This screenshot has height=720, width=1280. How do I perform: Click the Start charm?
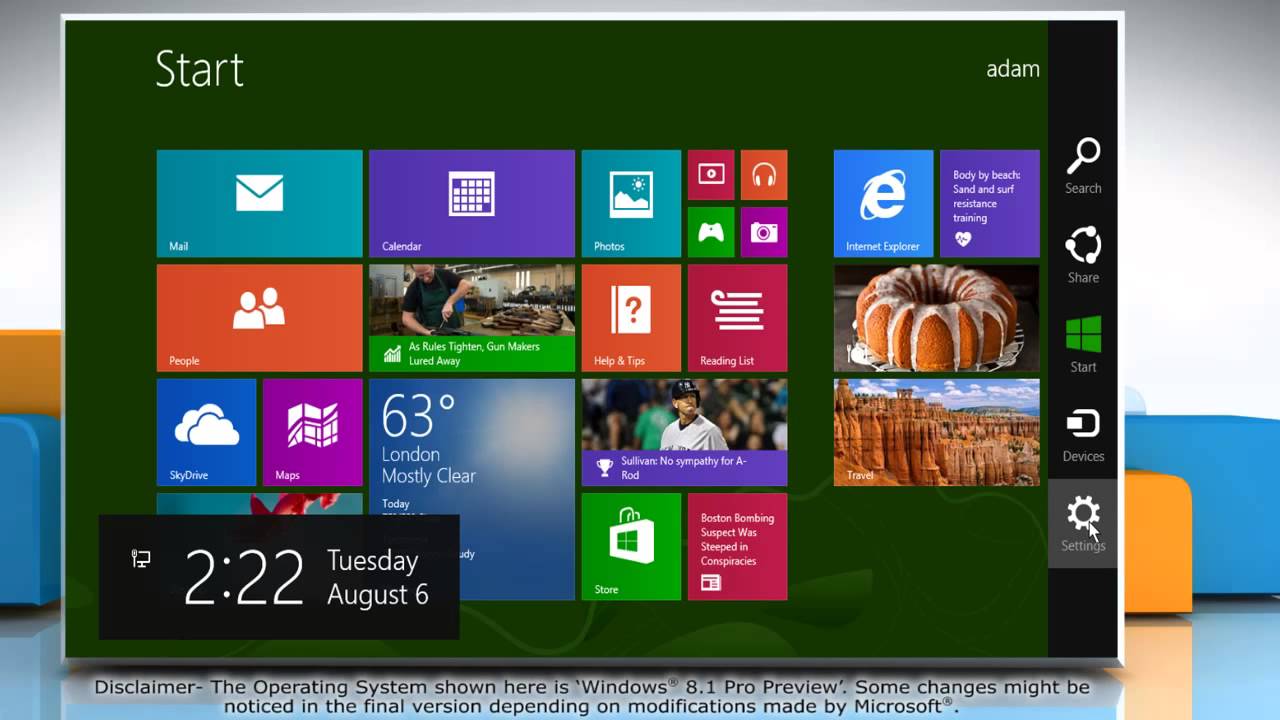pos(1083,344)
